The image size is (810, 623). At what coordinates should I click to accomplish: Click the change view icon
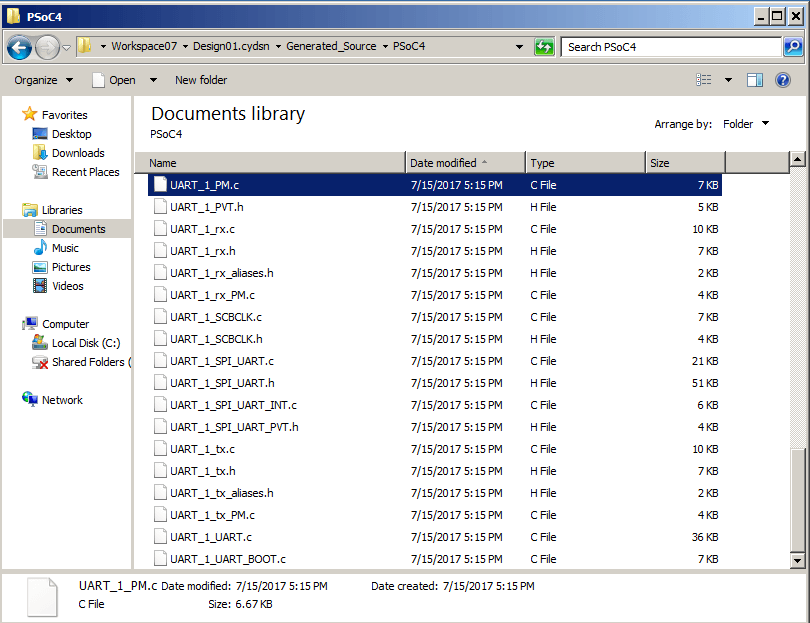(704, 80)
